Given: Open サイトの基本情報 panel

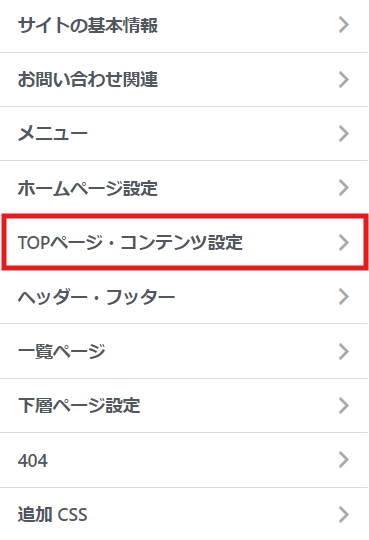Looking at the screenshot, I should click(x=184, y=26).
